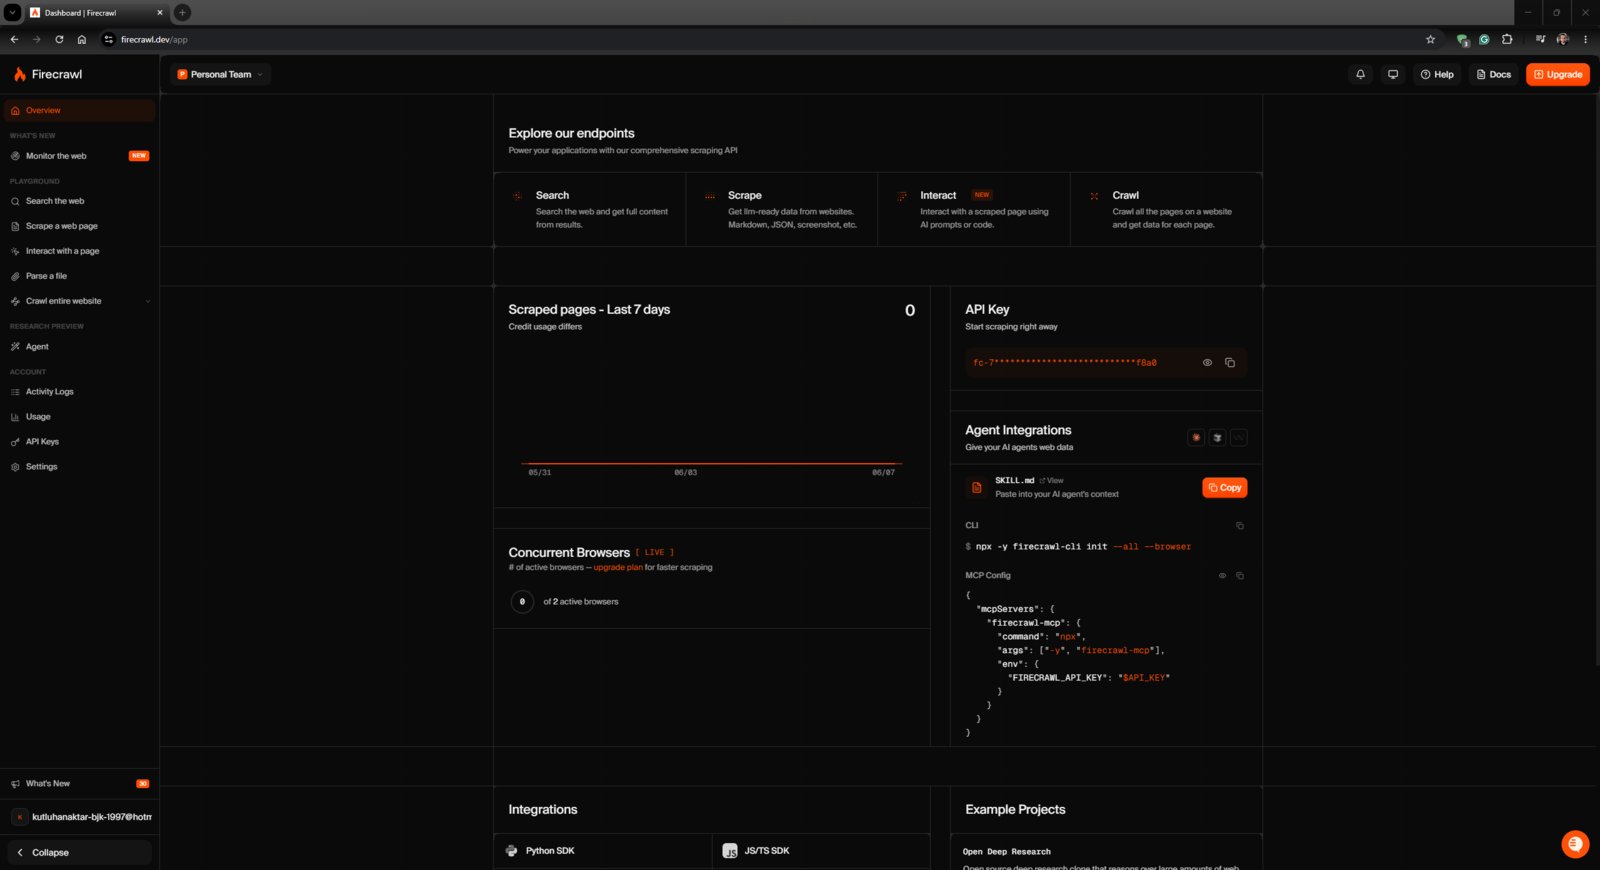This screenshot has width=1600, height=870.
Task: Click the 0 active browsers counter
Action: [x=522, y=602]
